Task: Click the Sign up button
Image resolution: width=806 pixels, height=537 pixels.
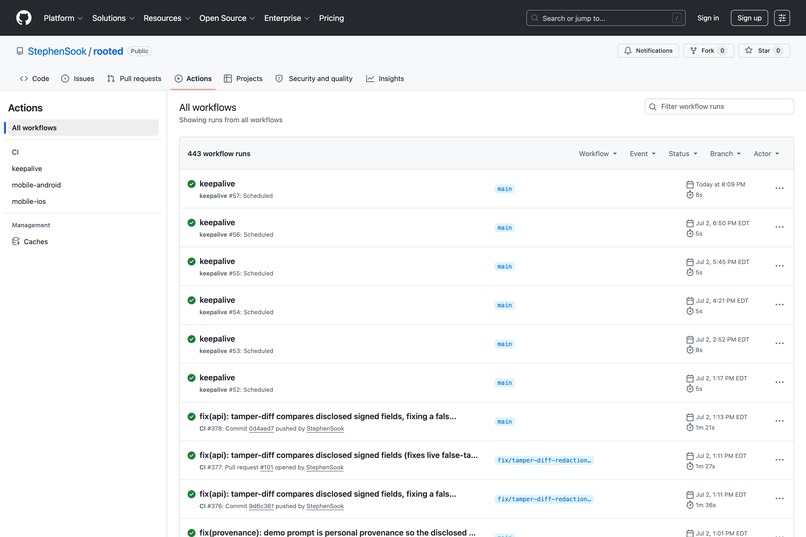Action: (x=749, y=18)
